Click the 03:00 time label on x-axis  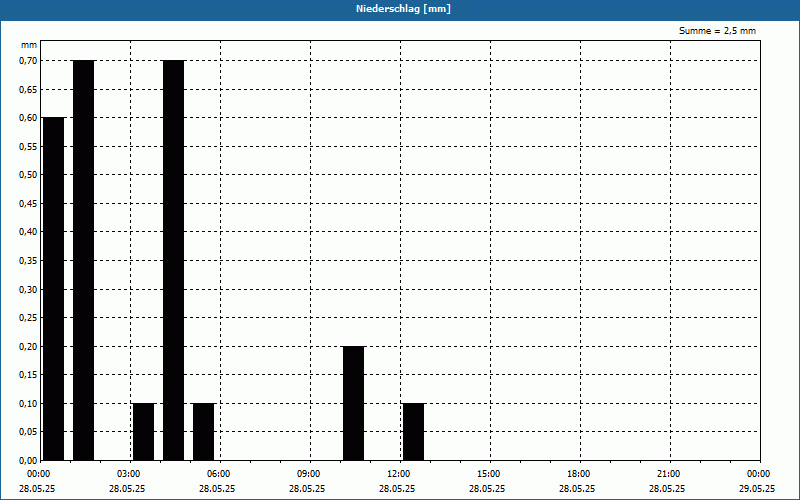130,474
